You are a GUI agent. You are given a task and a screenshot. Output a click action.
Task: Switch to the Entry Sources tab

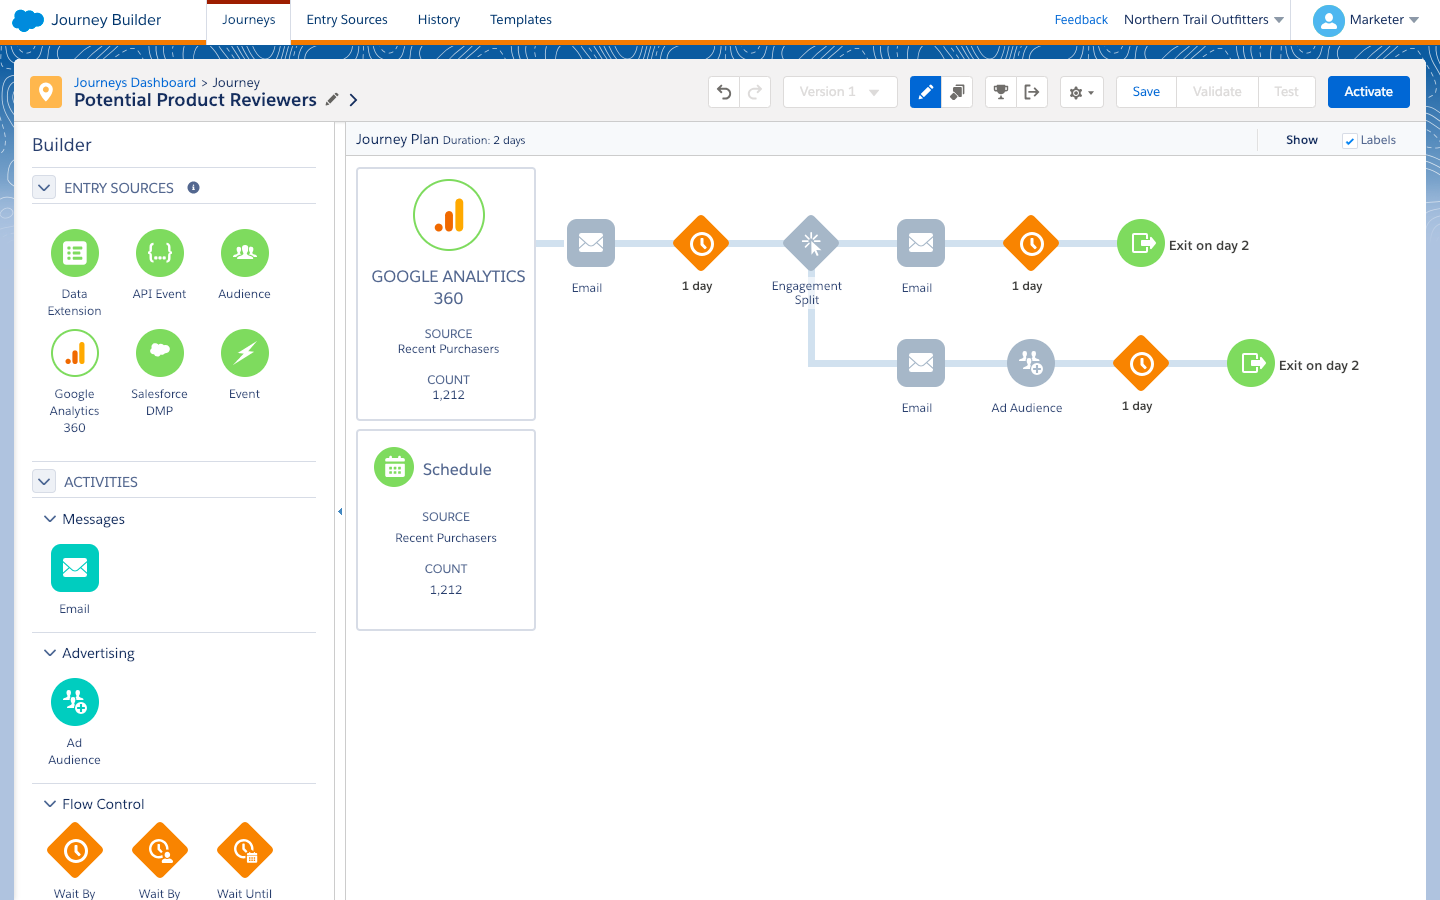click(x=347, y=19)
